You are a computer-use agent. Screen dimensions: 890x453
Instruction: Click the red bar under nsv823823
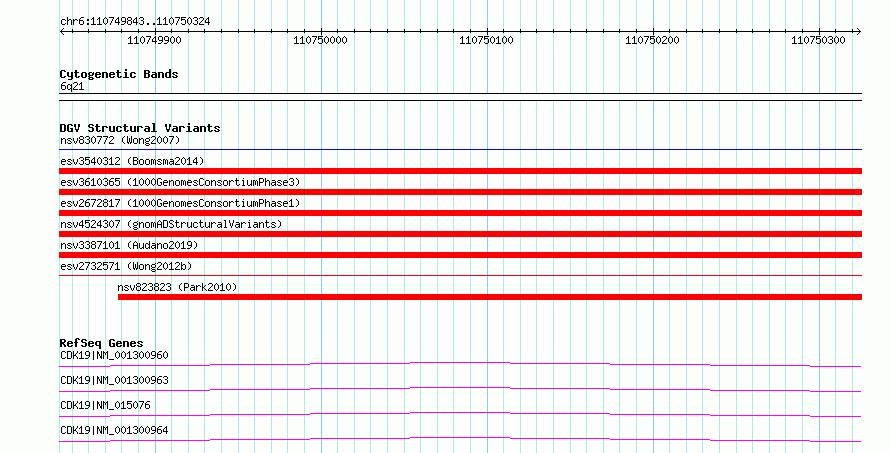[490, 297]
